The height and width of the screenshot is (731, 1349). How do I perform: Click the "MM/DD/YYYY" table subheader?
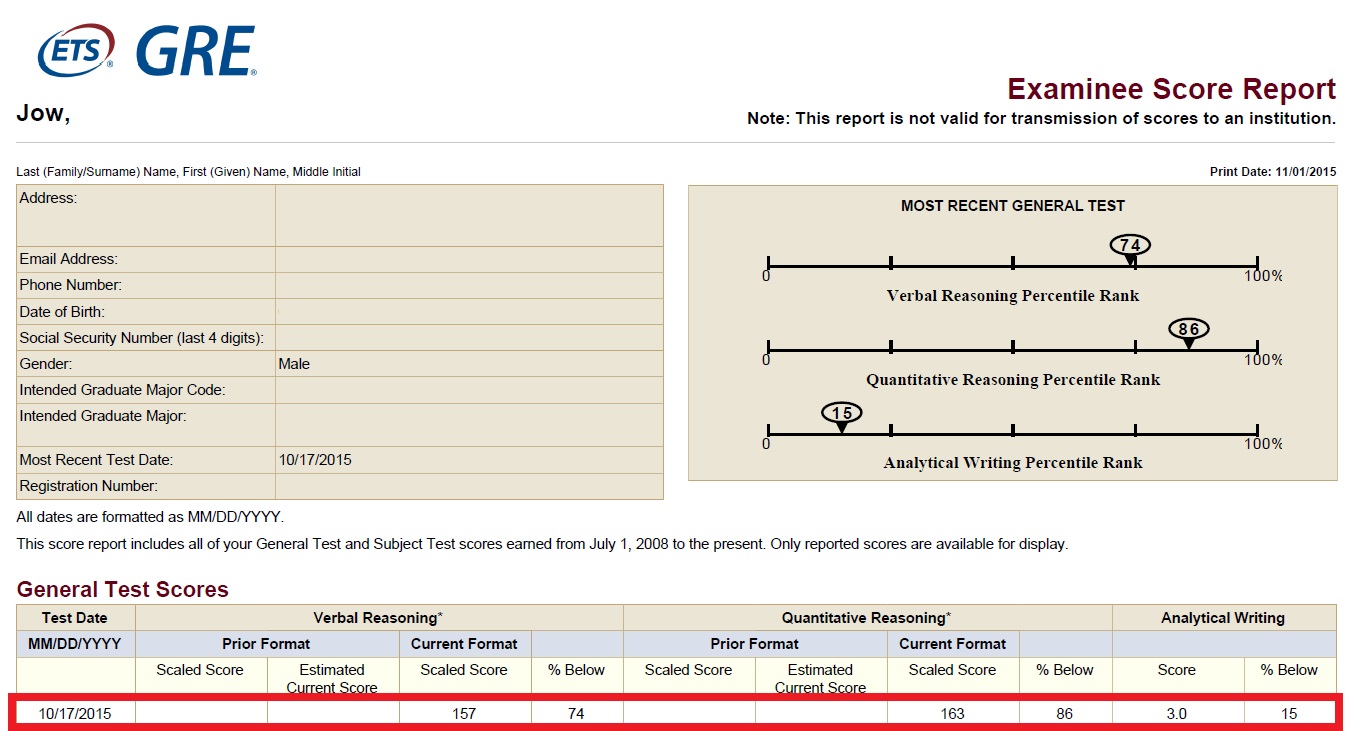click(75, 644)
